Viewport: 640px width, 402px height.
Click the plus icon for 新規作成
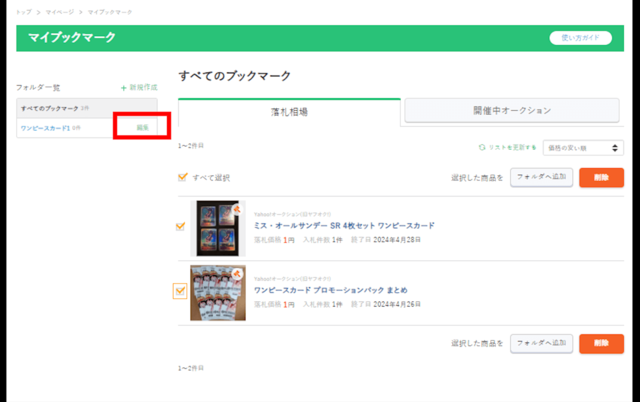(123, 88)
